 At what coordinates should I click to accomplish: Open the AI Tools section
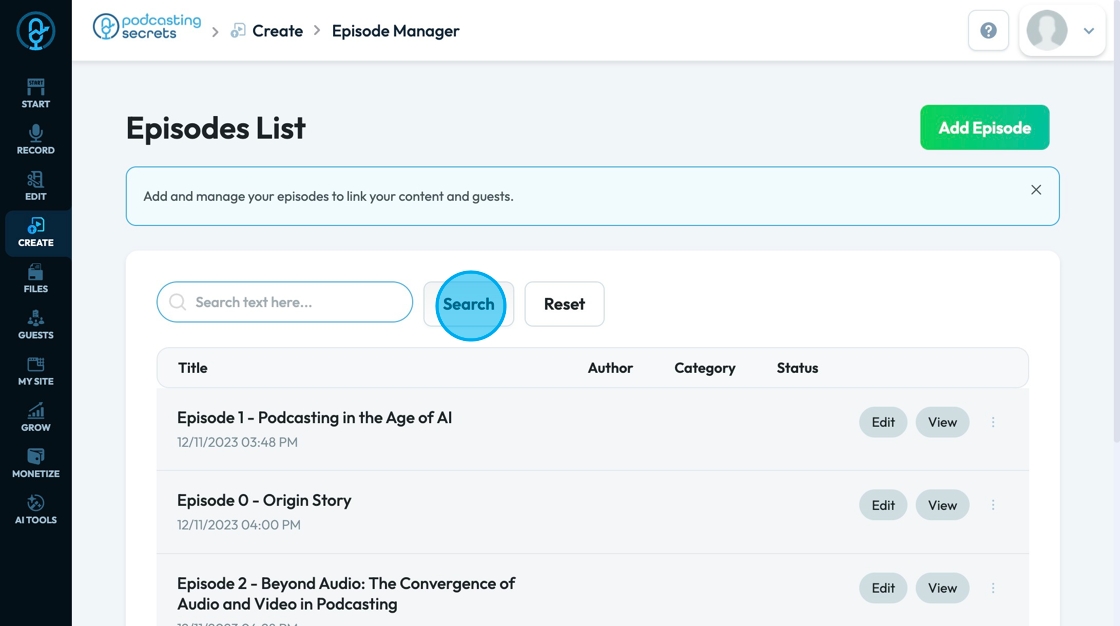pyautogui.click(x=35, y=508)
